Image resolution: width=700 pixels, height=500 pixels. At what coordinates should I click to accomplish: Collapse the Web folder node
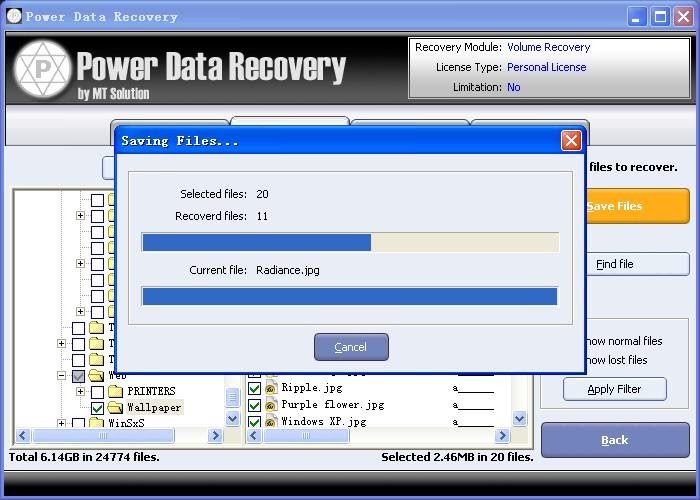(x=62, y=375)
